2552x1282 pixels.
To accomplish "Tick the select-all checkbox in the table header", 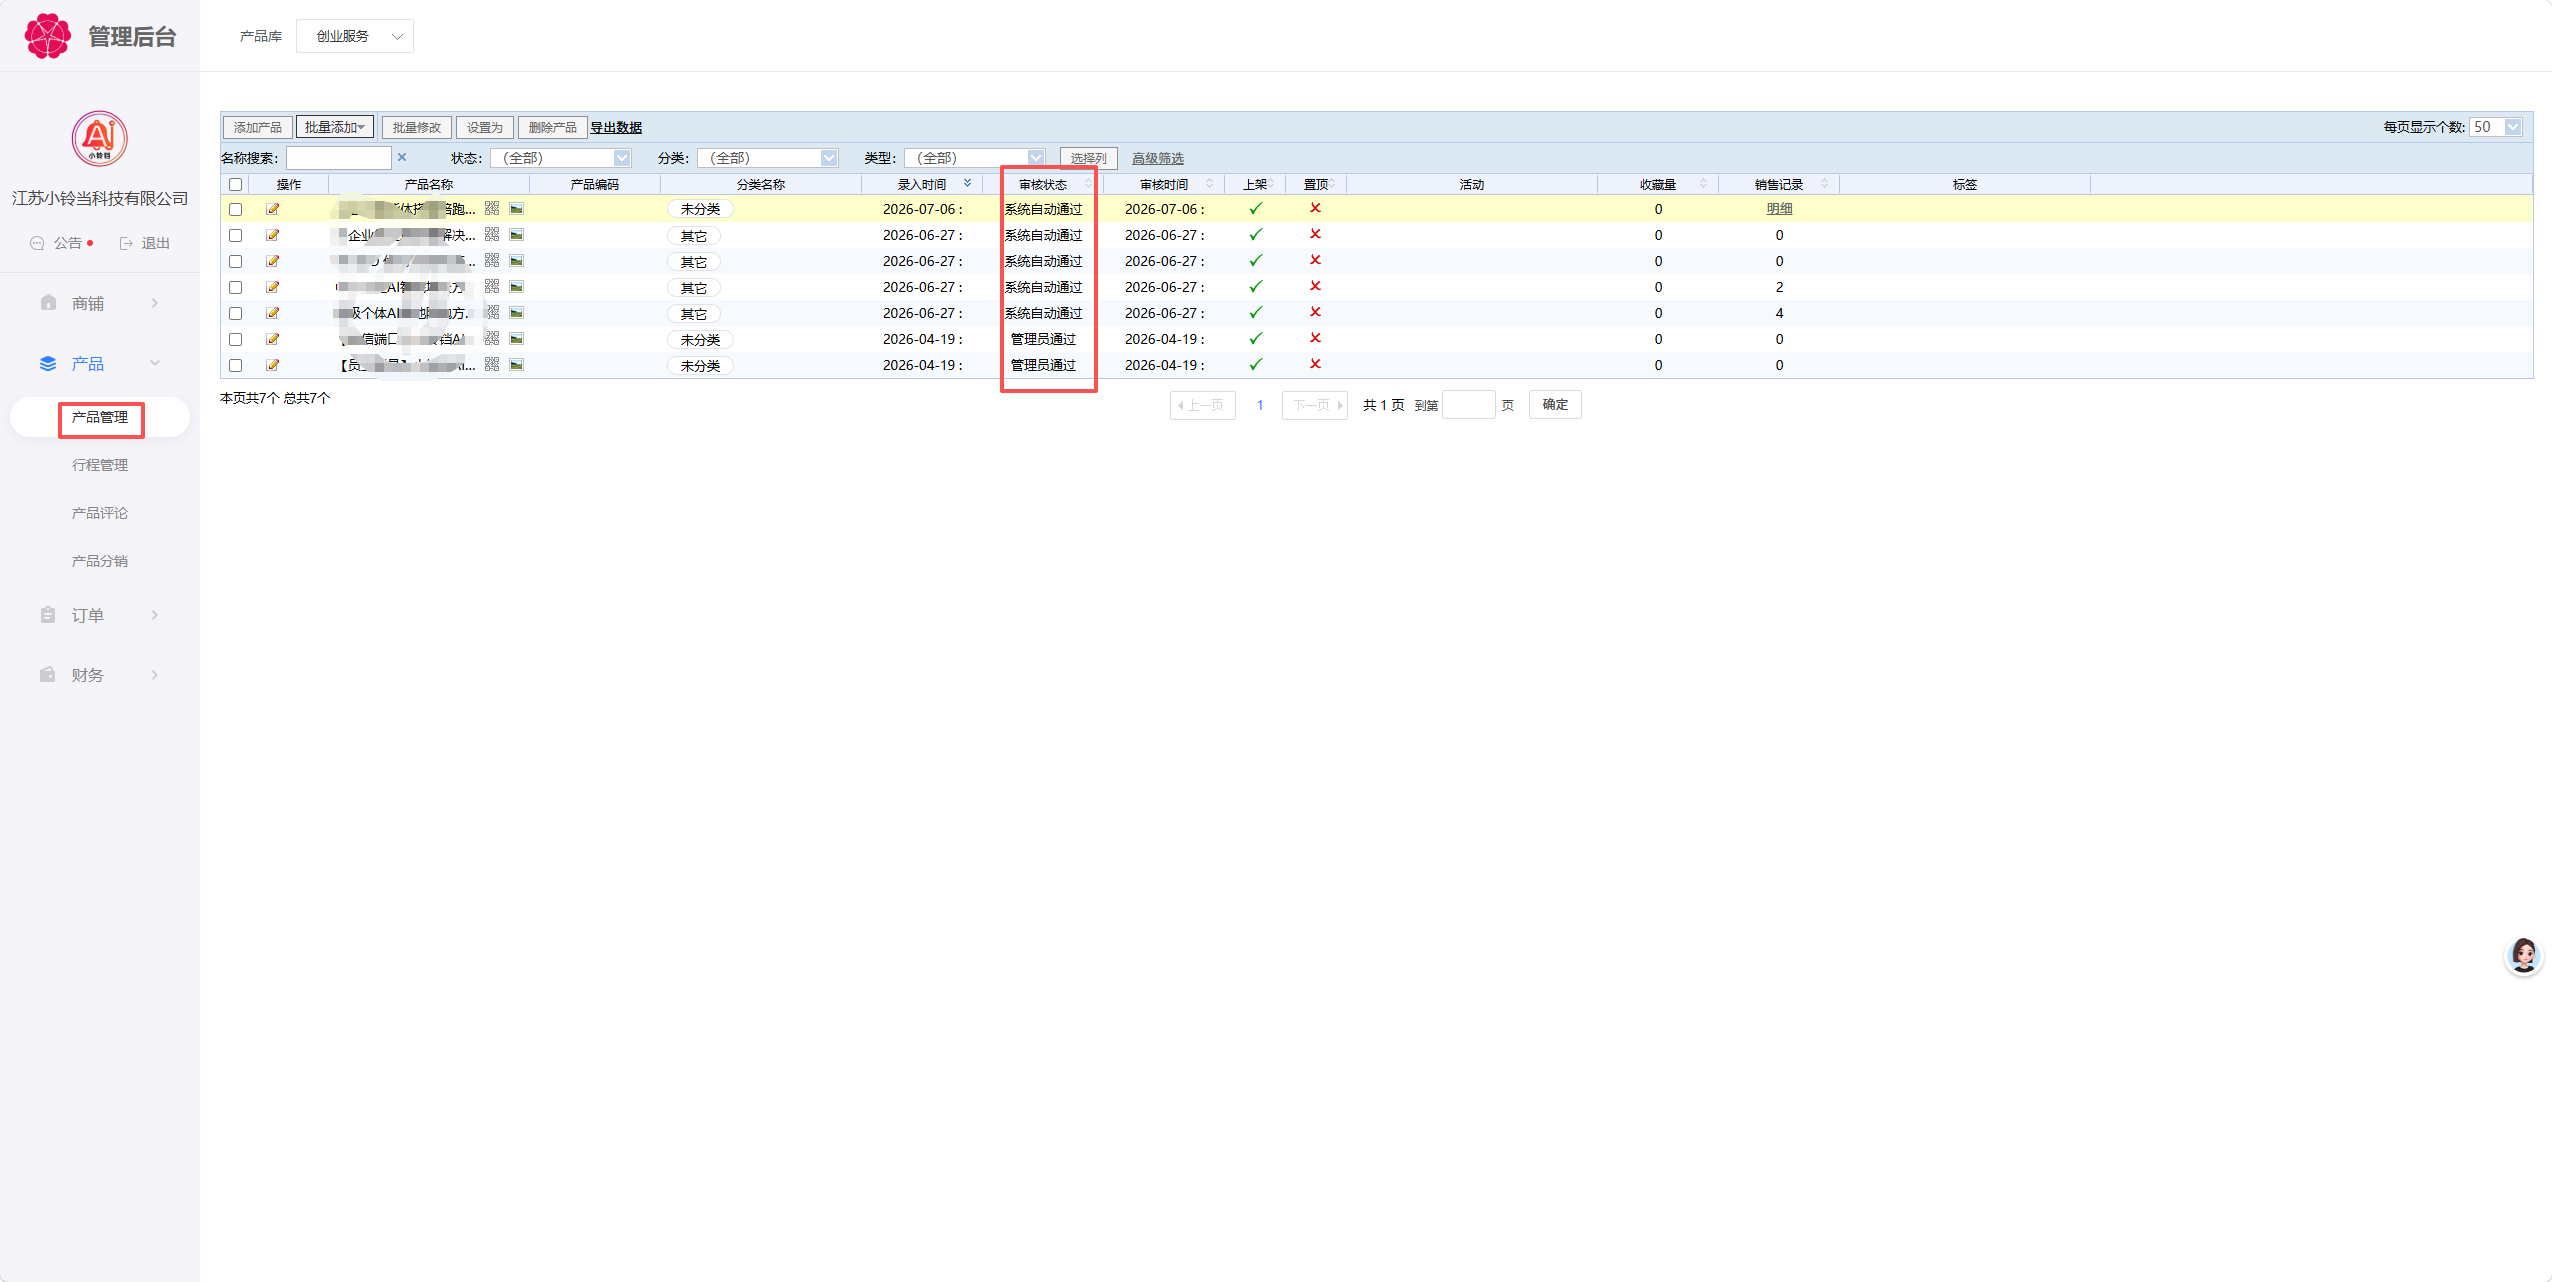I will (x=236, y=184).
